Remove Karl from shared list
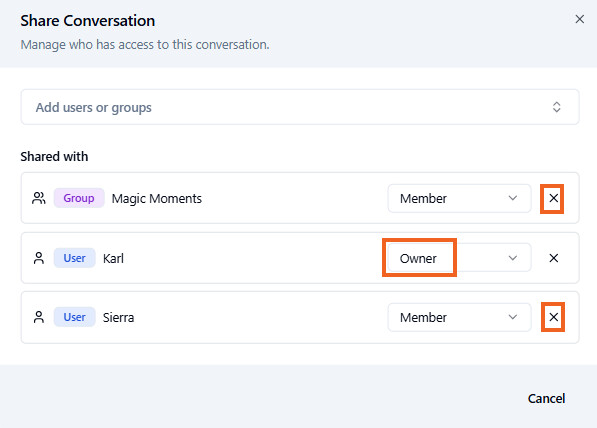Screen dimensions: 597x428 coord(554,258)
